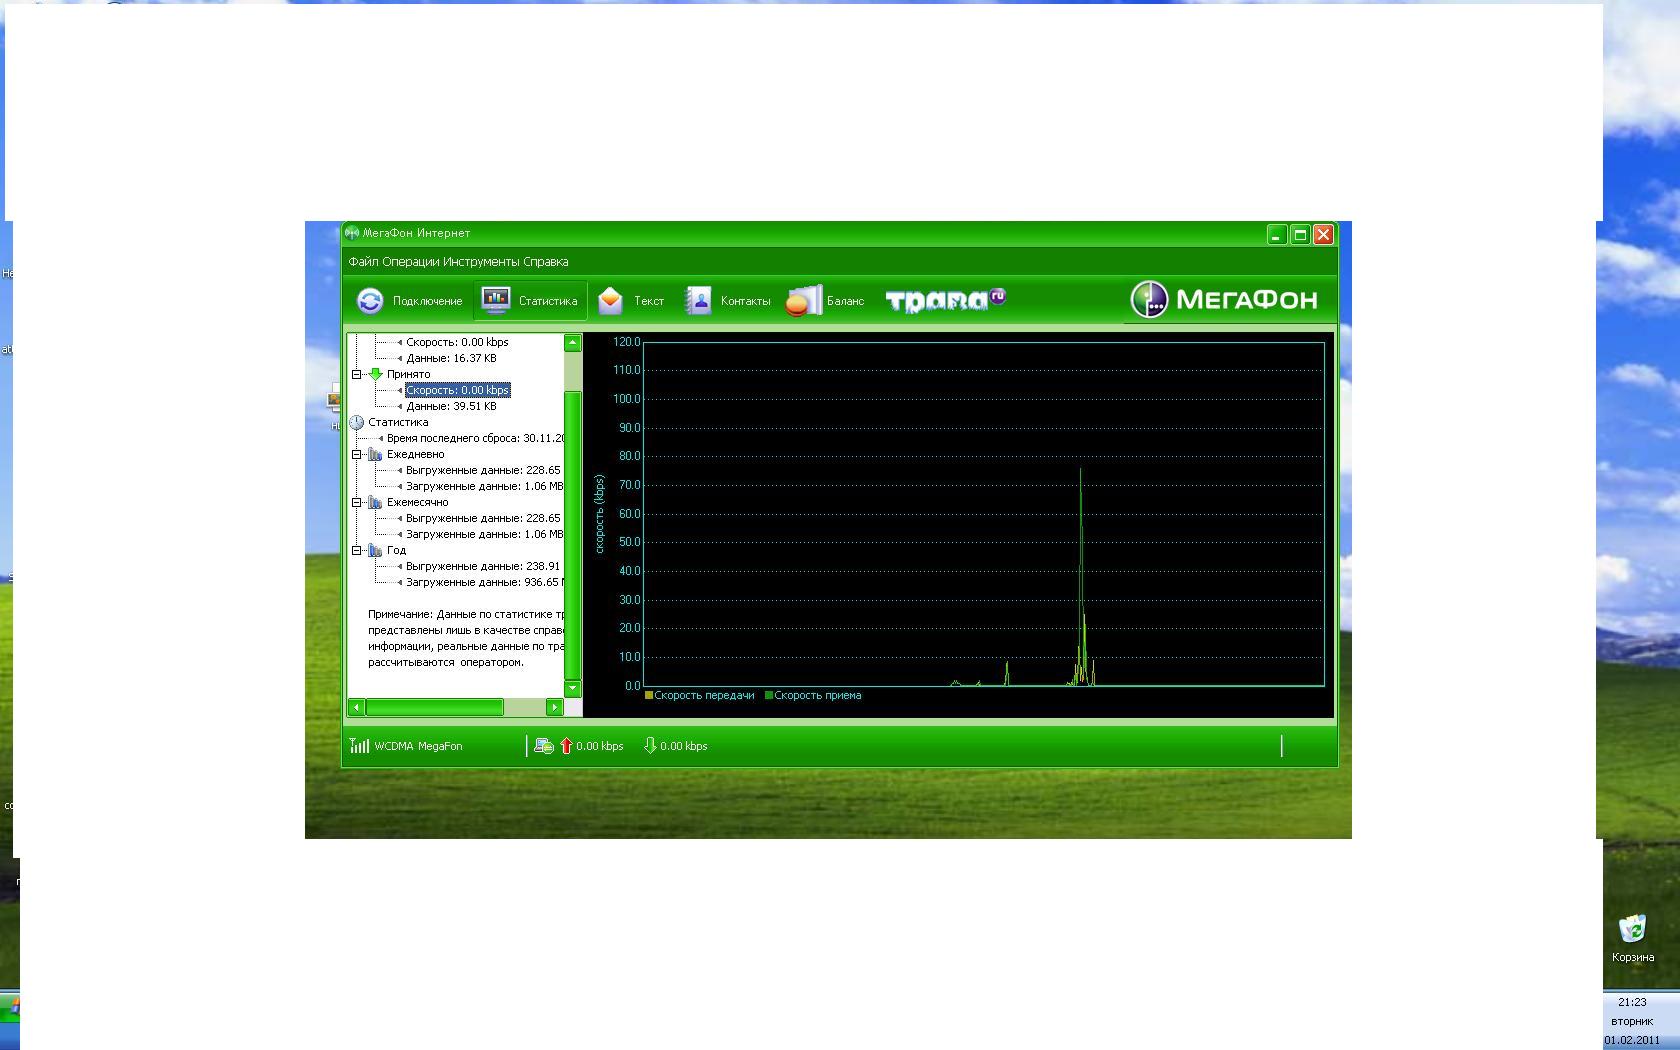Viewport: 1680px width, 1050px height.
Task: Switch to the Баланс tab label
Action: [845, 301]
